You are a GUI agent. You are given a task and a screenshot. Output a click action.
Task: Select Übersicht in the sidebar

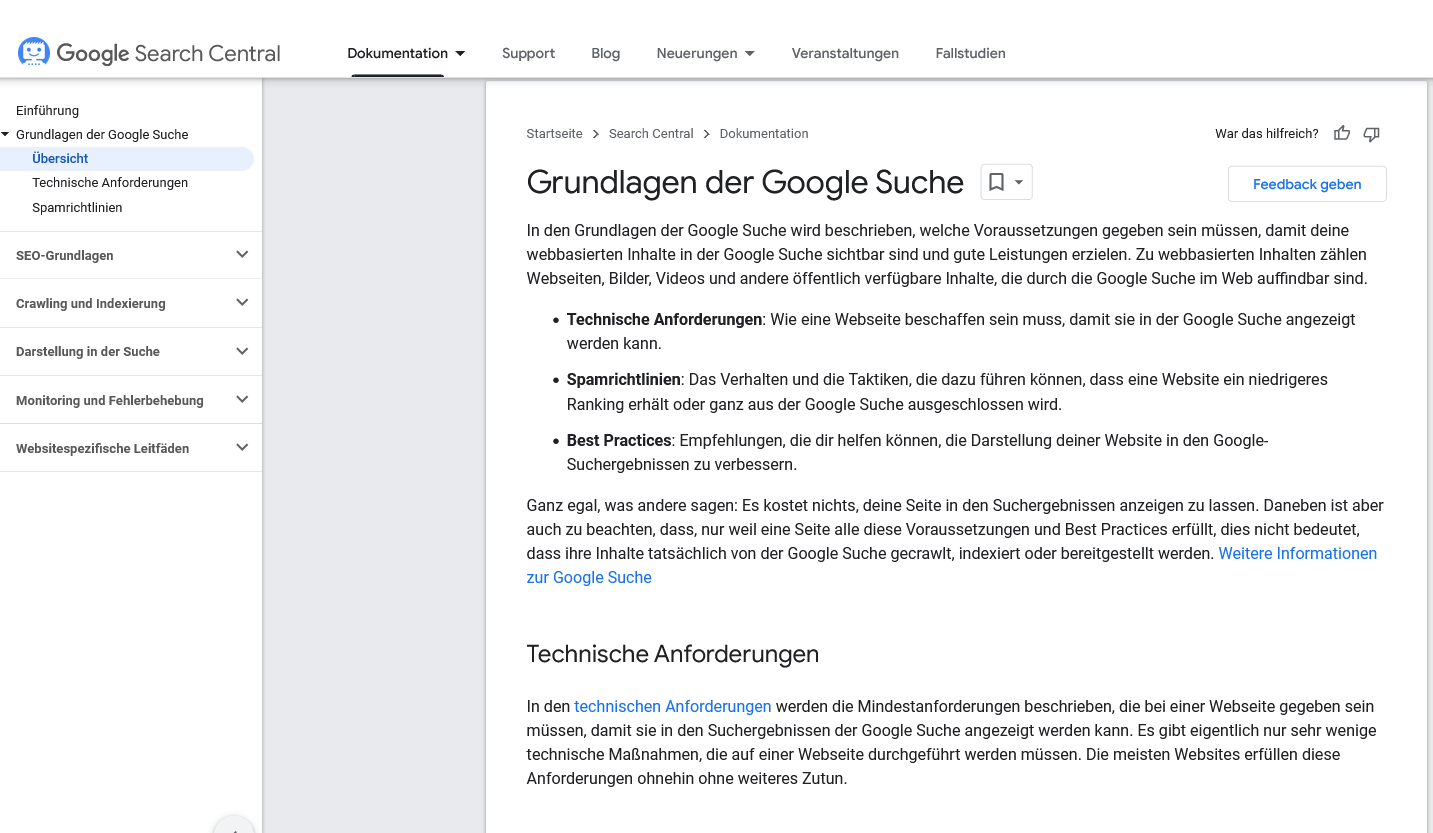[x=60, y=158]
